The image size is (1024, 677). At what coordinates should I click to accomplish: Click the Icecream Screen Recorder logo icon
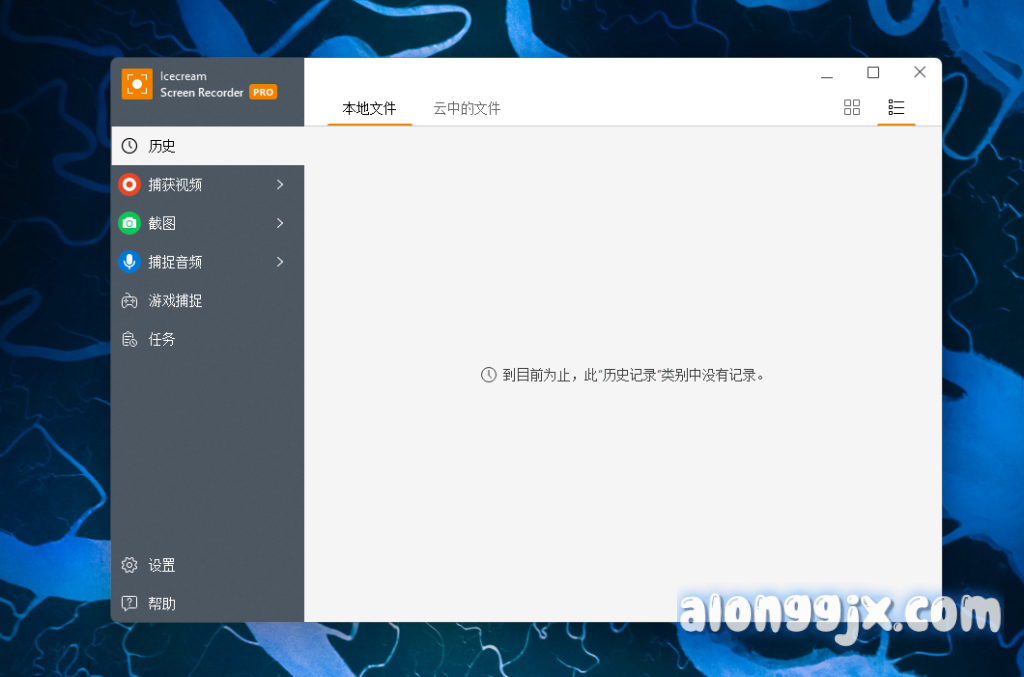click(x=137, y=84)
